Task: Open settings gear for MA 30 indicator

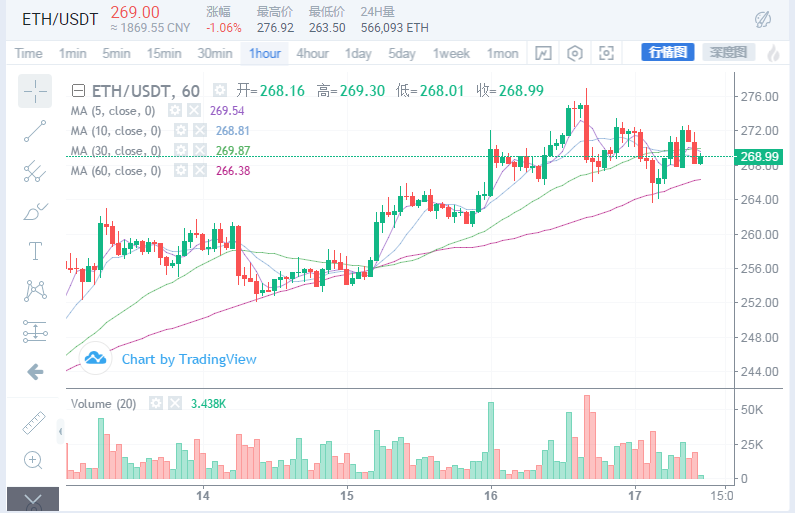Action: click(x=180, y=151)
